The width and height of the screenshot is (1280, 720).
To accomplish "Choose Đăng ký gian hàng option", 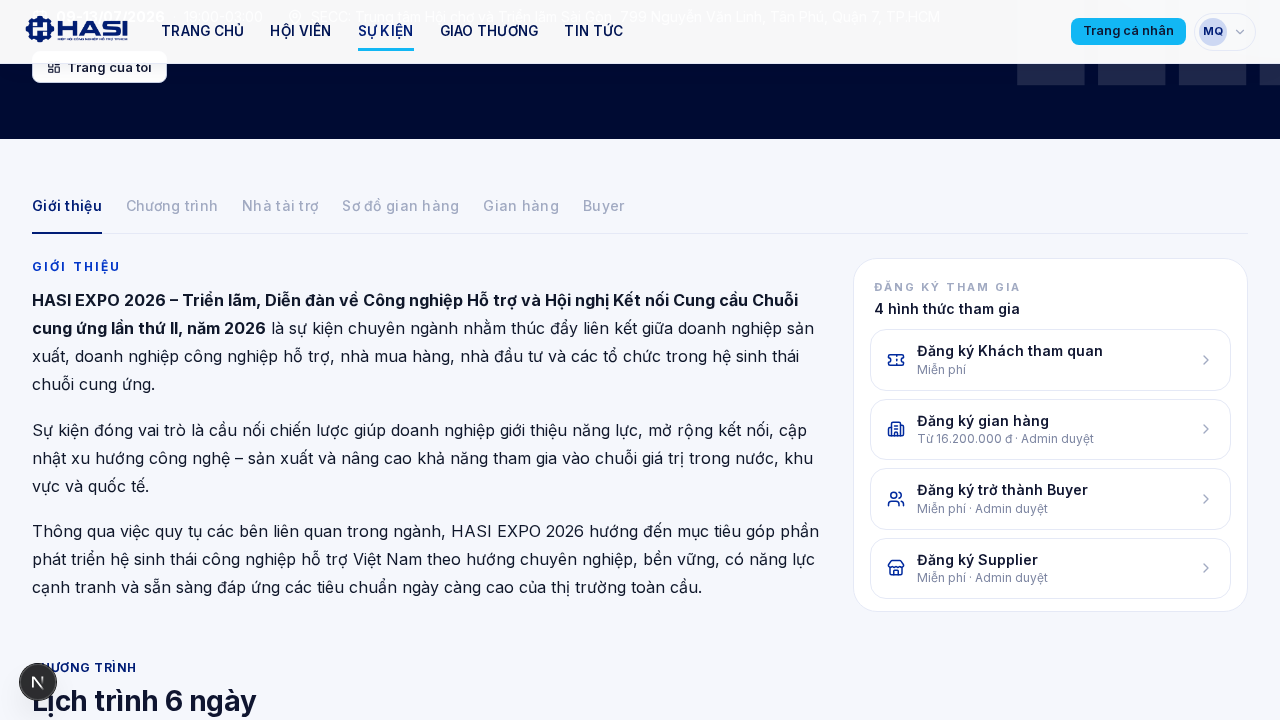I will tap(1050, 429).
